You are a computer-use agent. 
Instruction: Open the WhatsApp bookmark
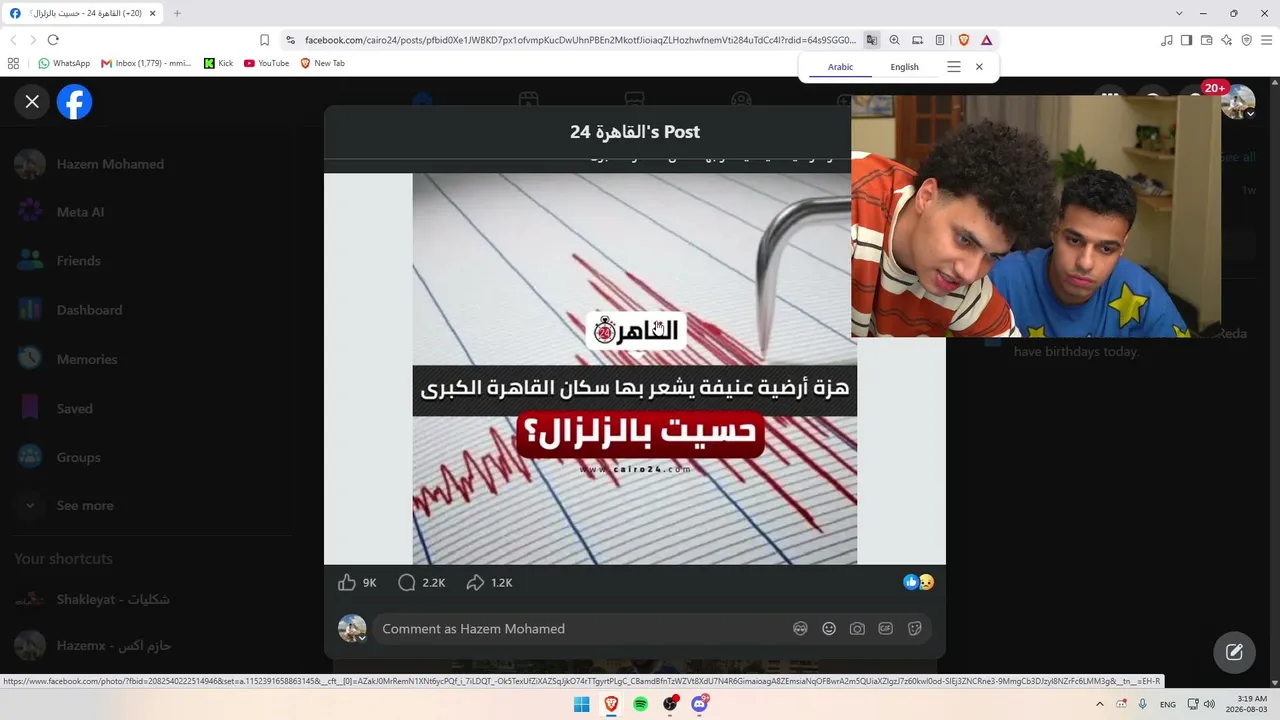64,63
